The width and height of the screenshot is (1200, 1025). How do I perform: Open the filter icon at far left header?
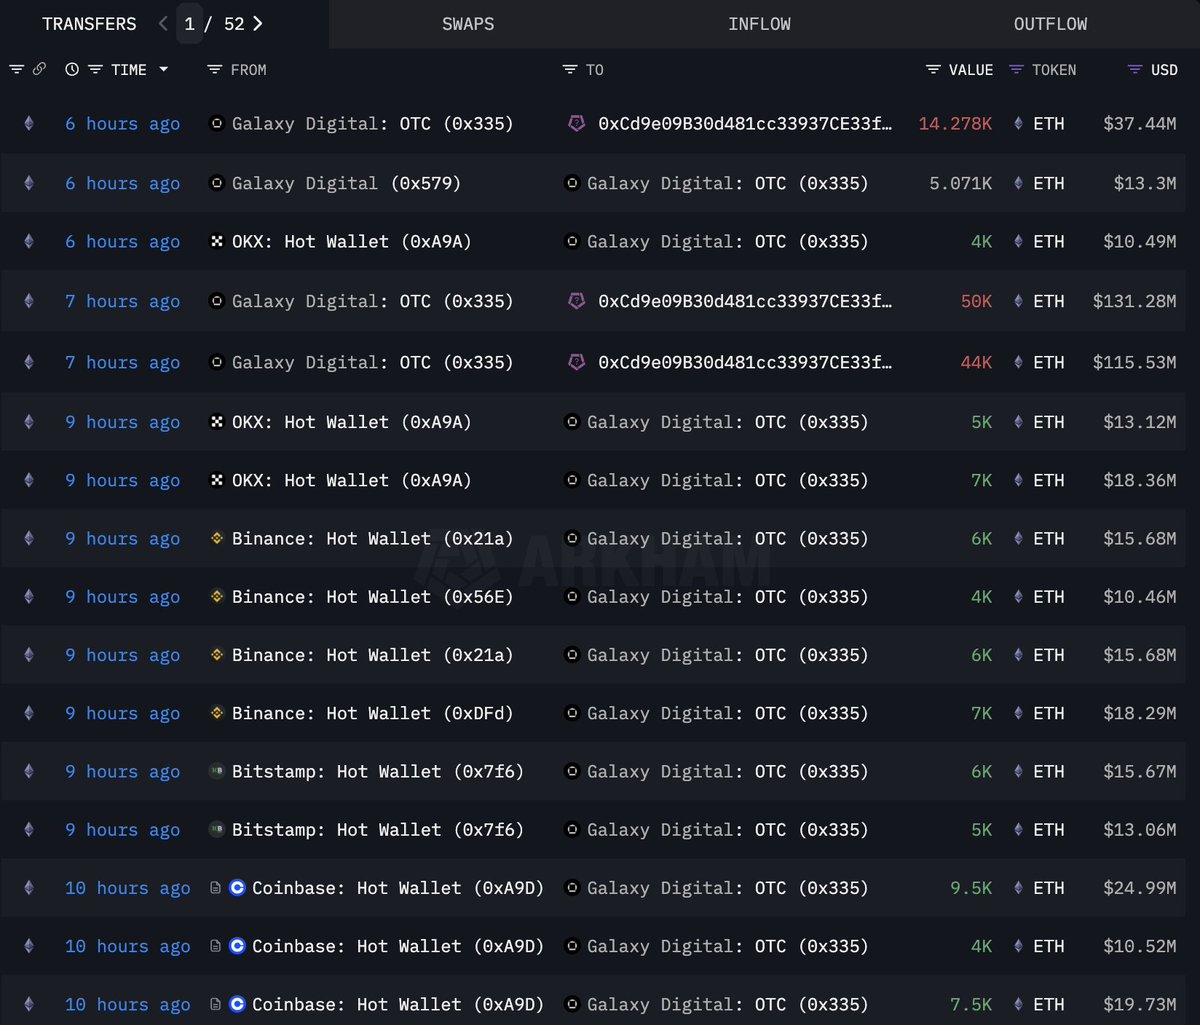(16, 69)
